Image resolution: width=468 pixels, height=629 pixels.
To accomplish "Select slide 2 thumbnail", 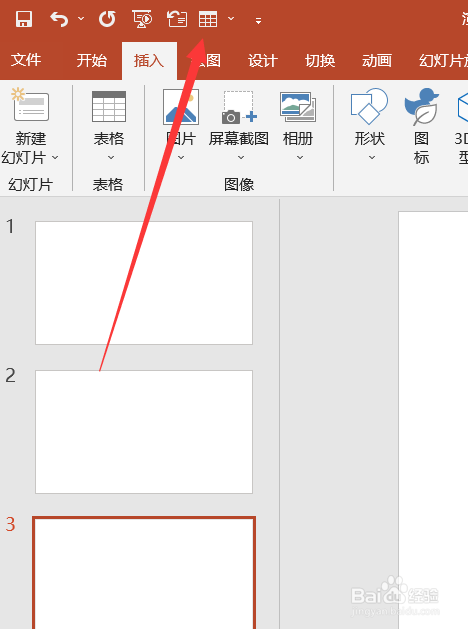I will tap(144, 432).
